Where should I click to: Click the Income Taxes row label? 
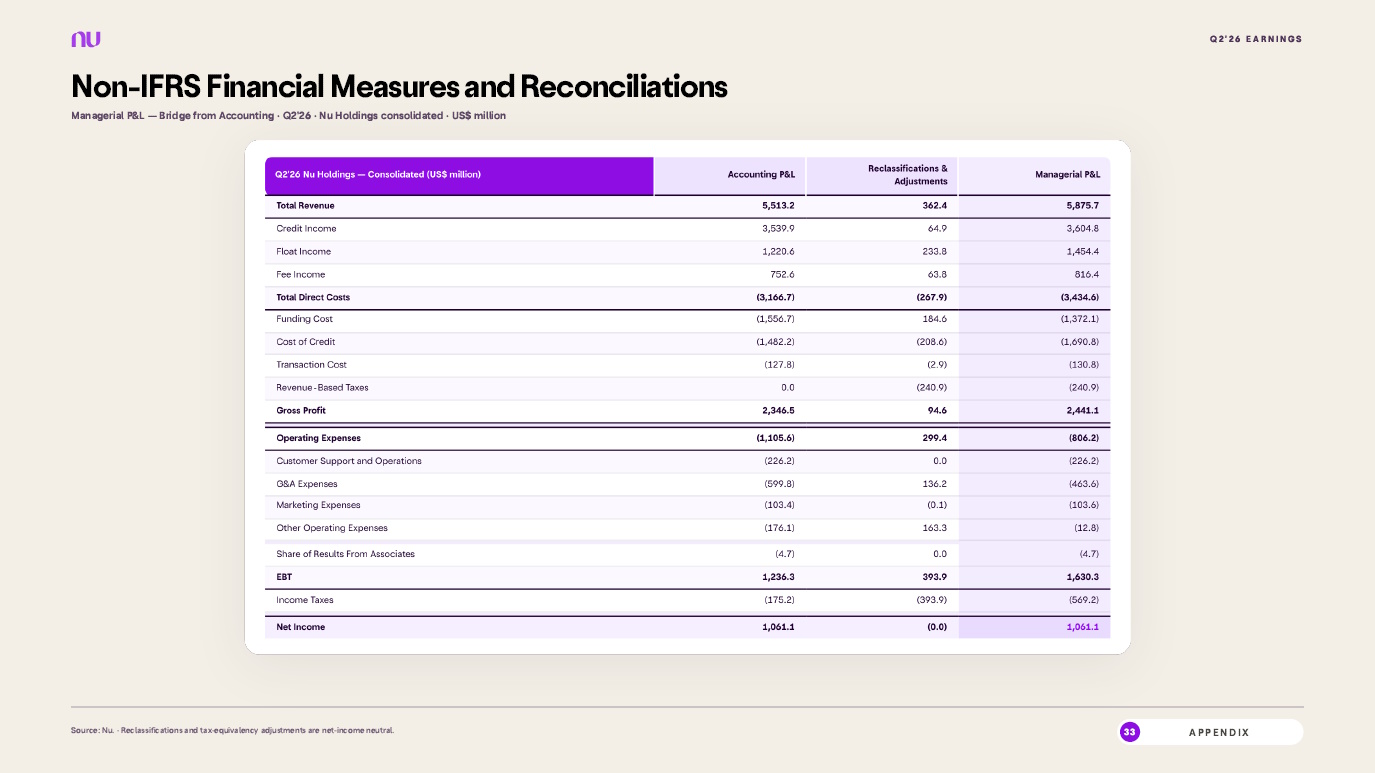click(x=305, y=600)
